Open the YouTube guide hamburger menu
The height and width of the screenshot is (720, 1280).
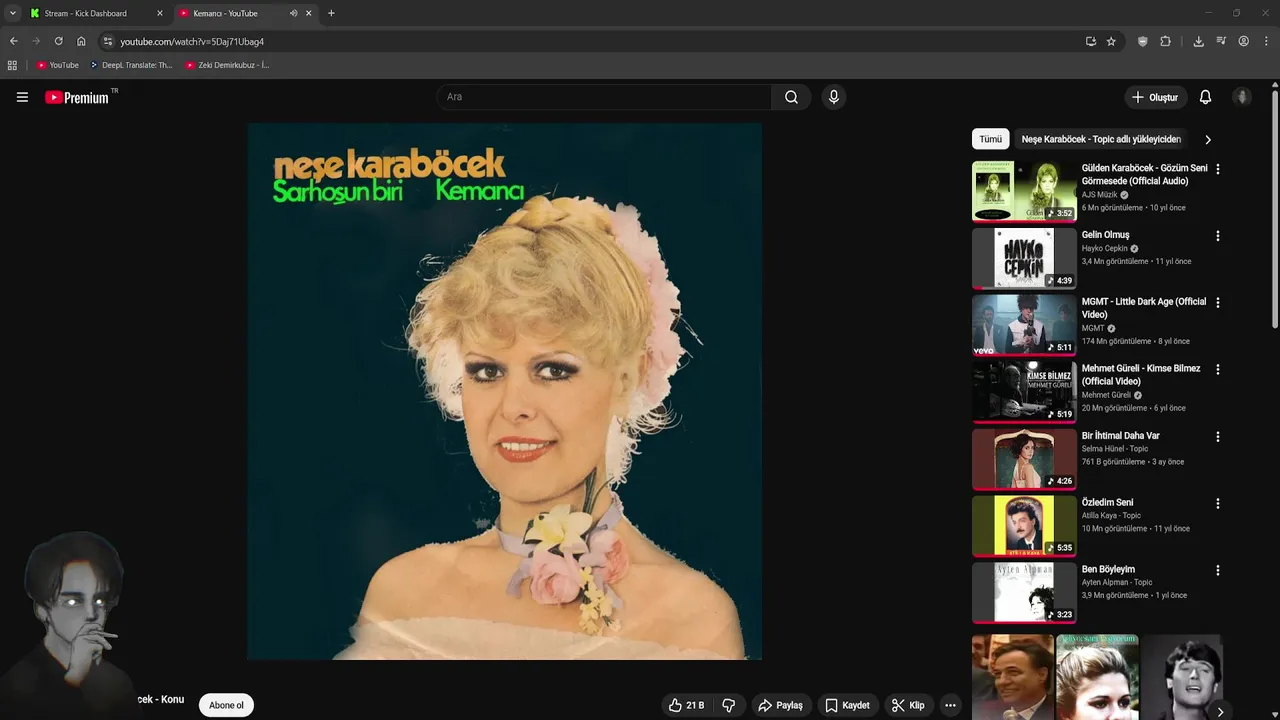(x=22, y=97)
